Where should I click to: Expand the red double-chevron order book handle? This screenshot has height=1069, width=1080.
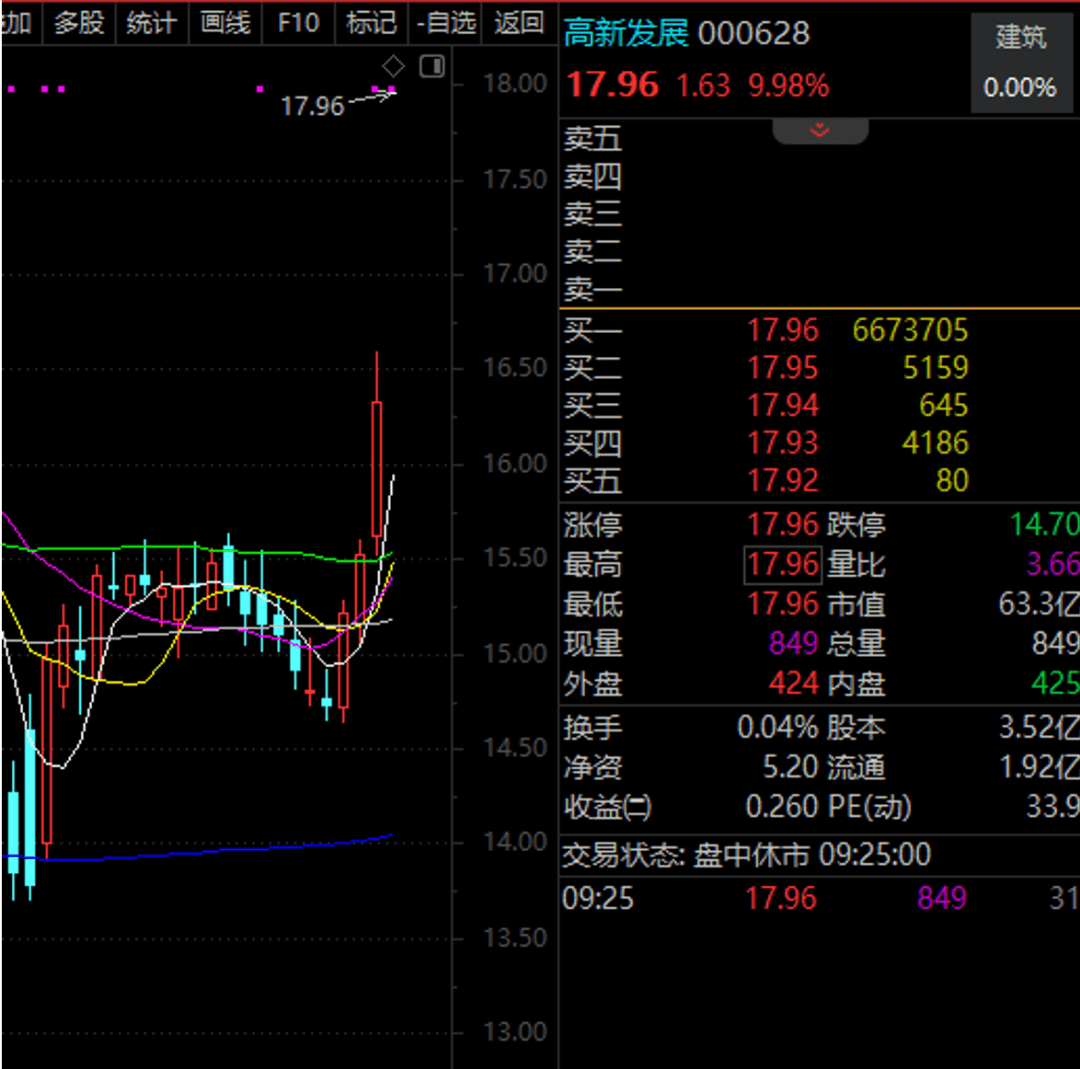820,131
